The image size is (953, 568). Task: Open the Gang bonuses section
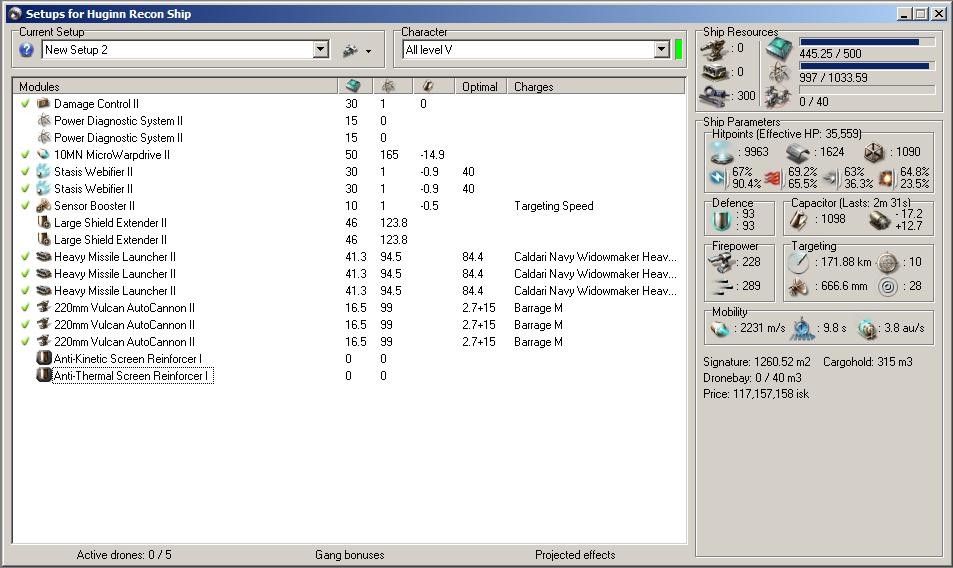pos(349,555)
